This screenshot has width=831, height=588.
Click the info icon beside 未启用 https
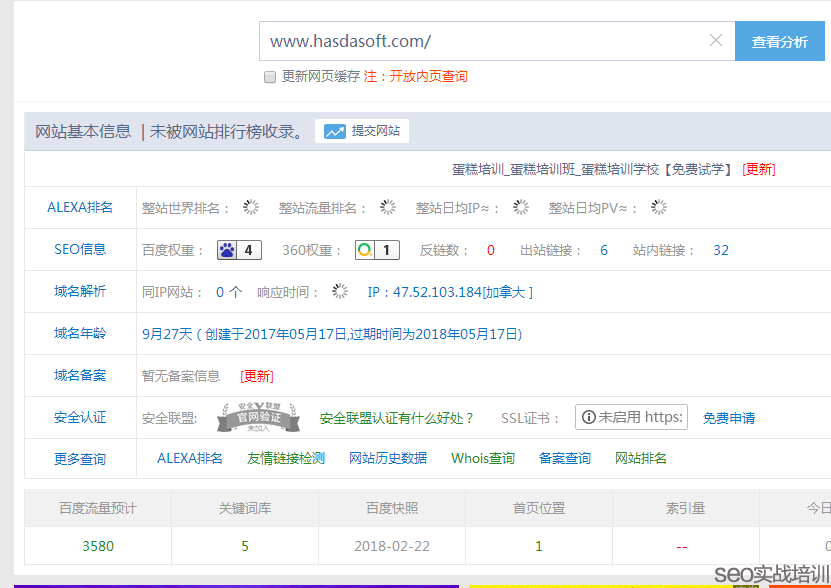(x=589, y=417)
